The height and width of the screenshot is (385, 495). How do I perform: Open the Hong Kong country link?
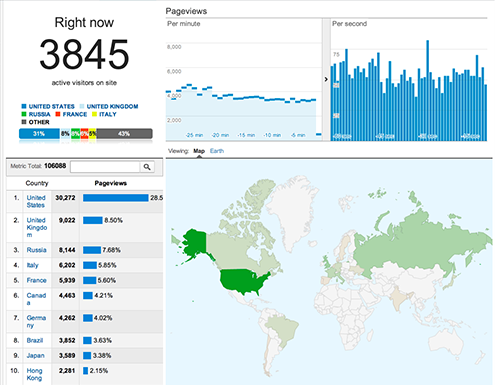tap(34, 374)
